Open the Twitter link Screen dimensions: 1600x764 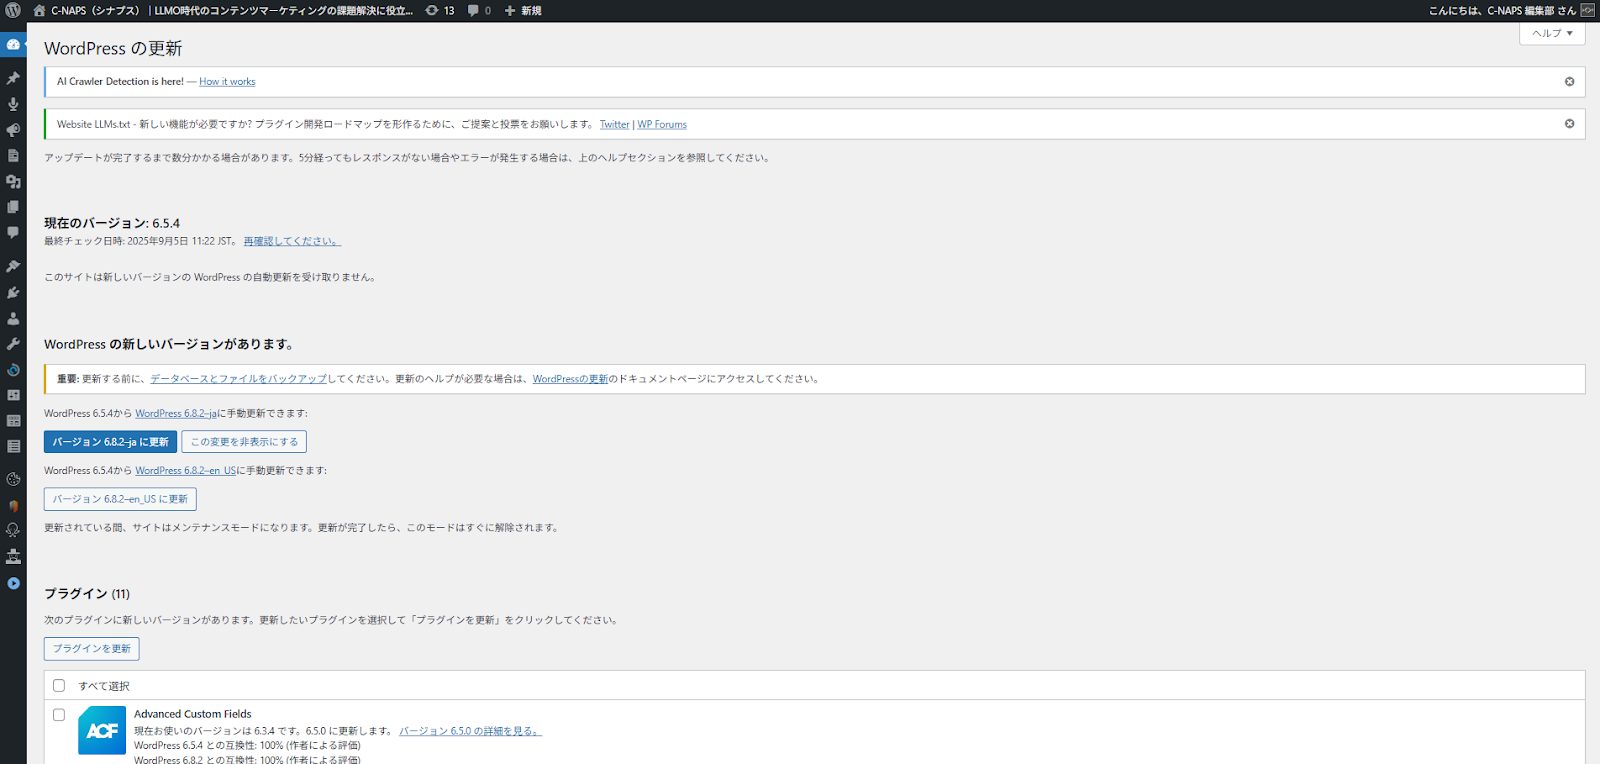(615, 124)
